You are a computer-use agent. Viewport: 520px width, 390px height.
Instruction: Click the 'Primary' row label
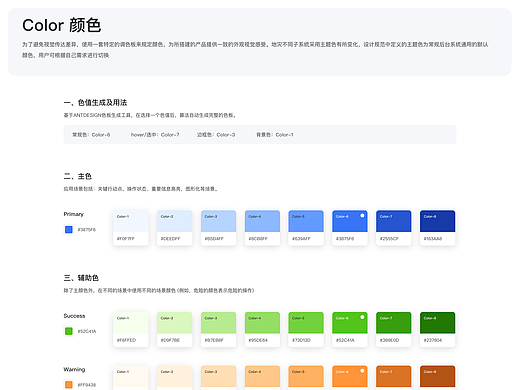click(x=74, y=214)
